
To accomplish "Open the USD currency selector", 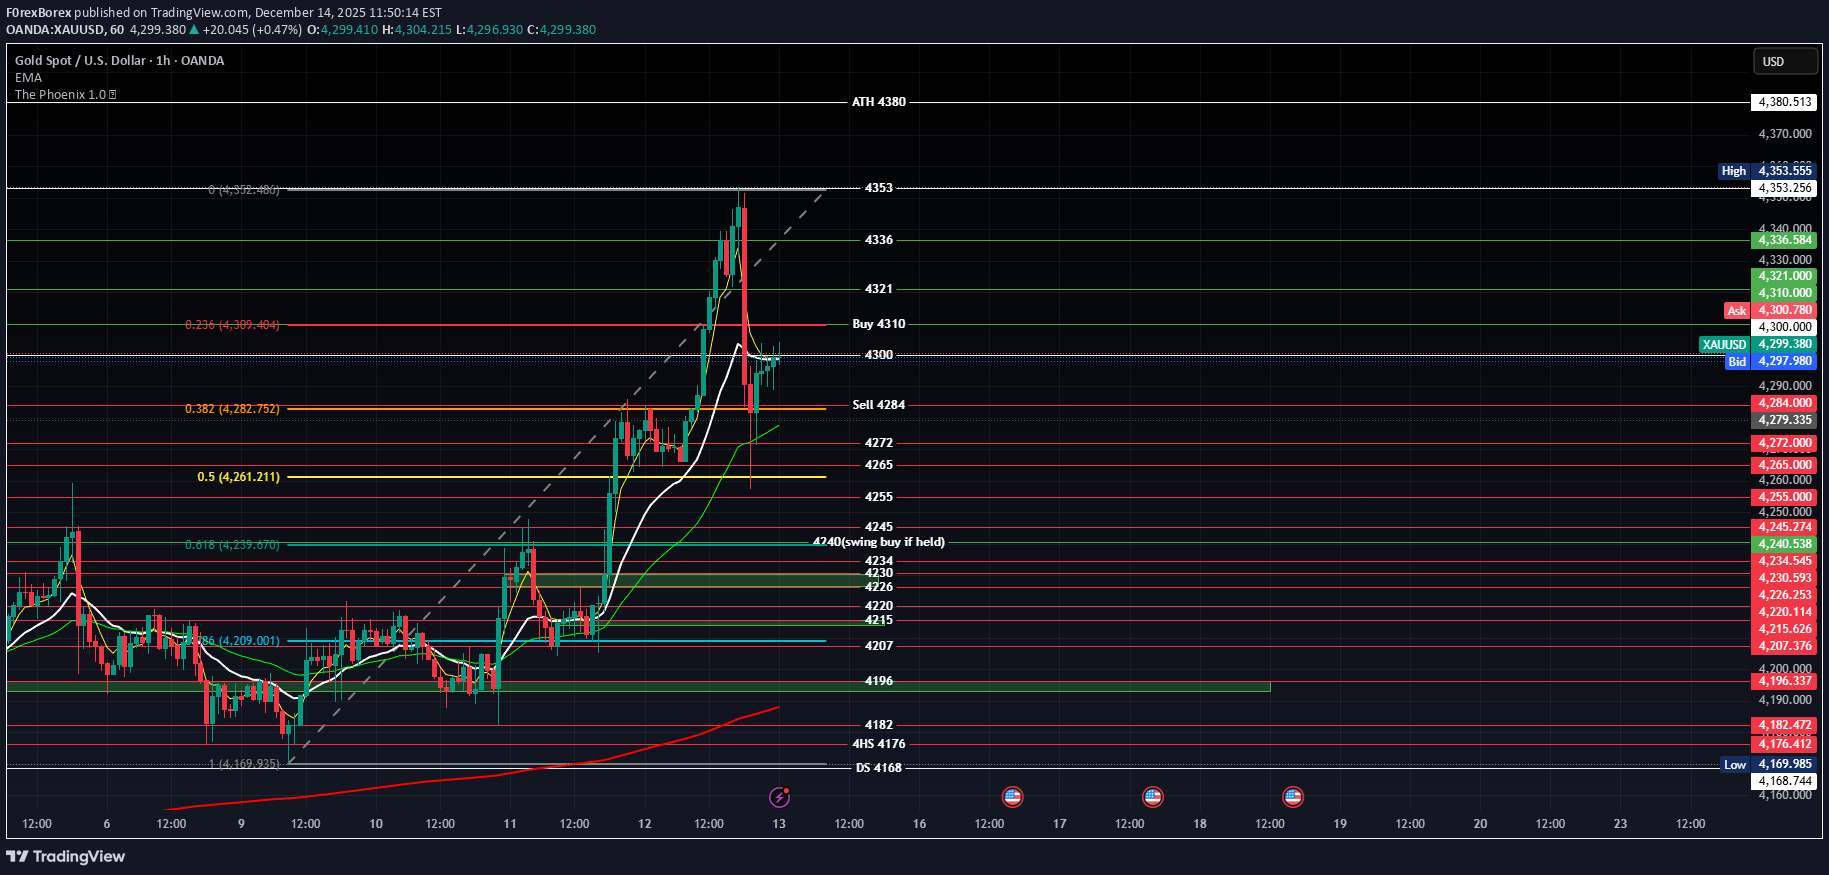I will (1784, 62).
